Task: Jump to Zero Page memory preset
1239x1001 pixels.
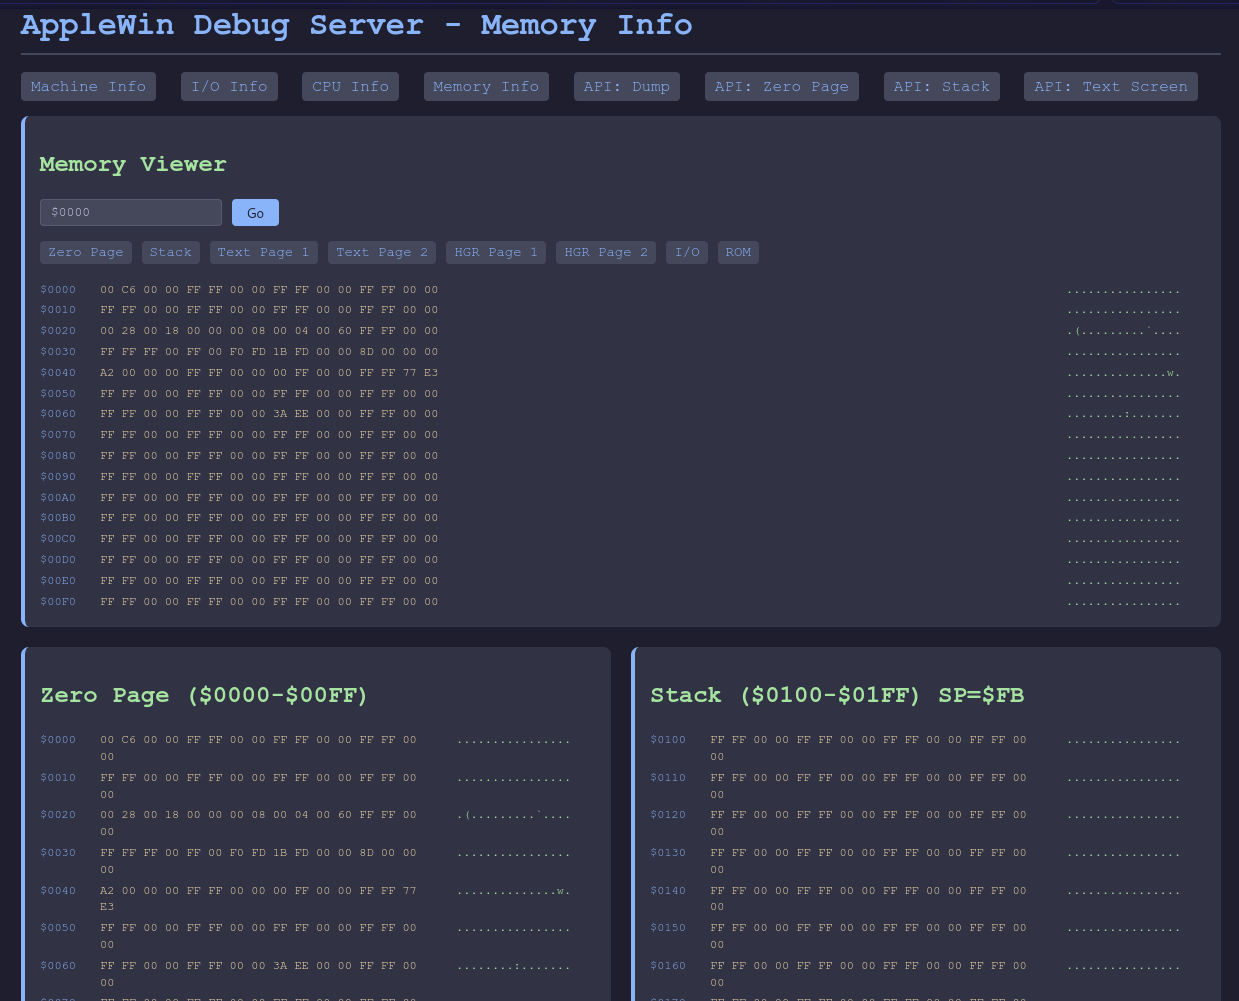Action: tap(86, 252)
